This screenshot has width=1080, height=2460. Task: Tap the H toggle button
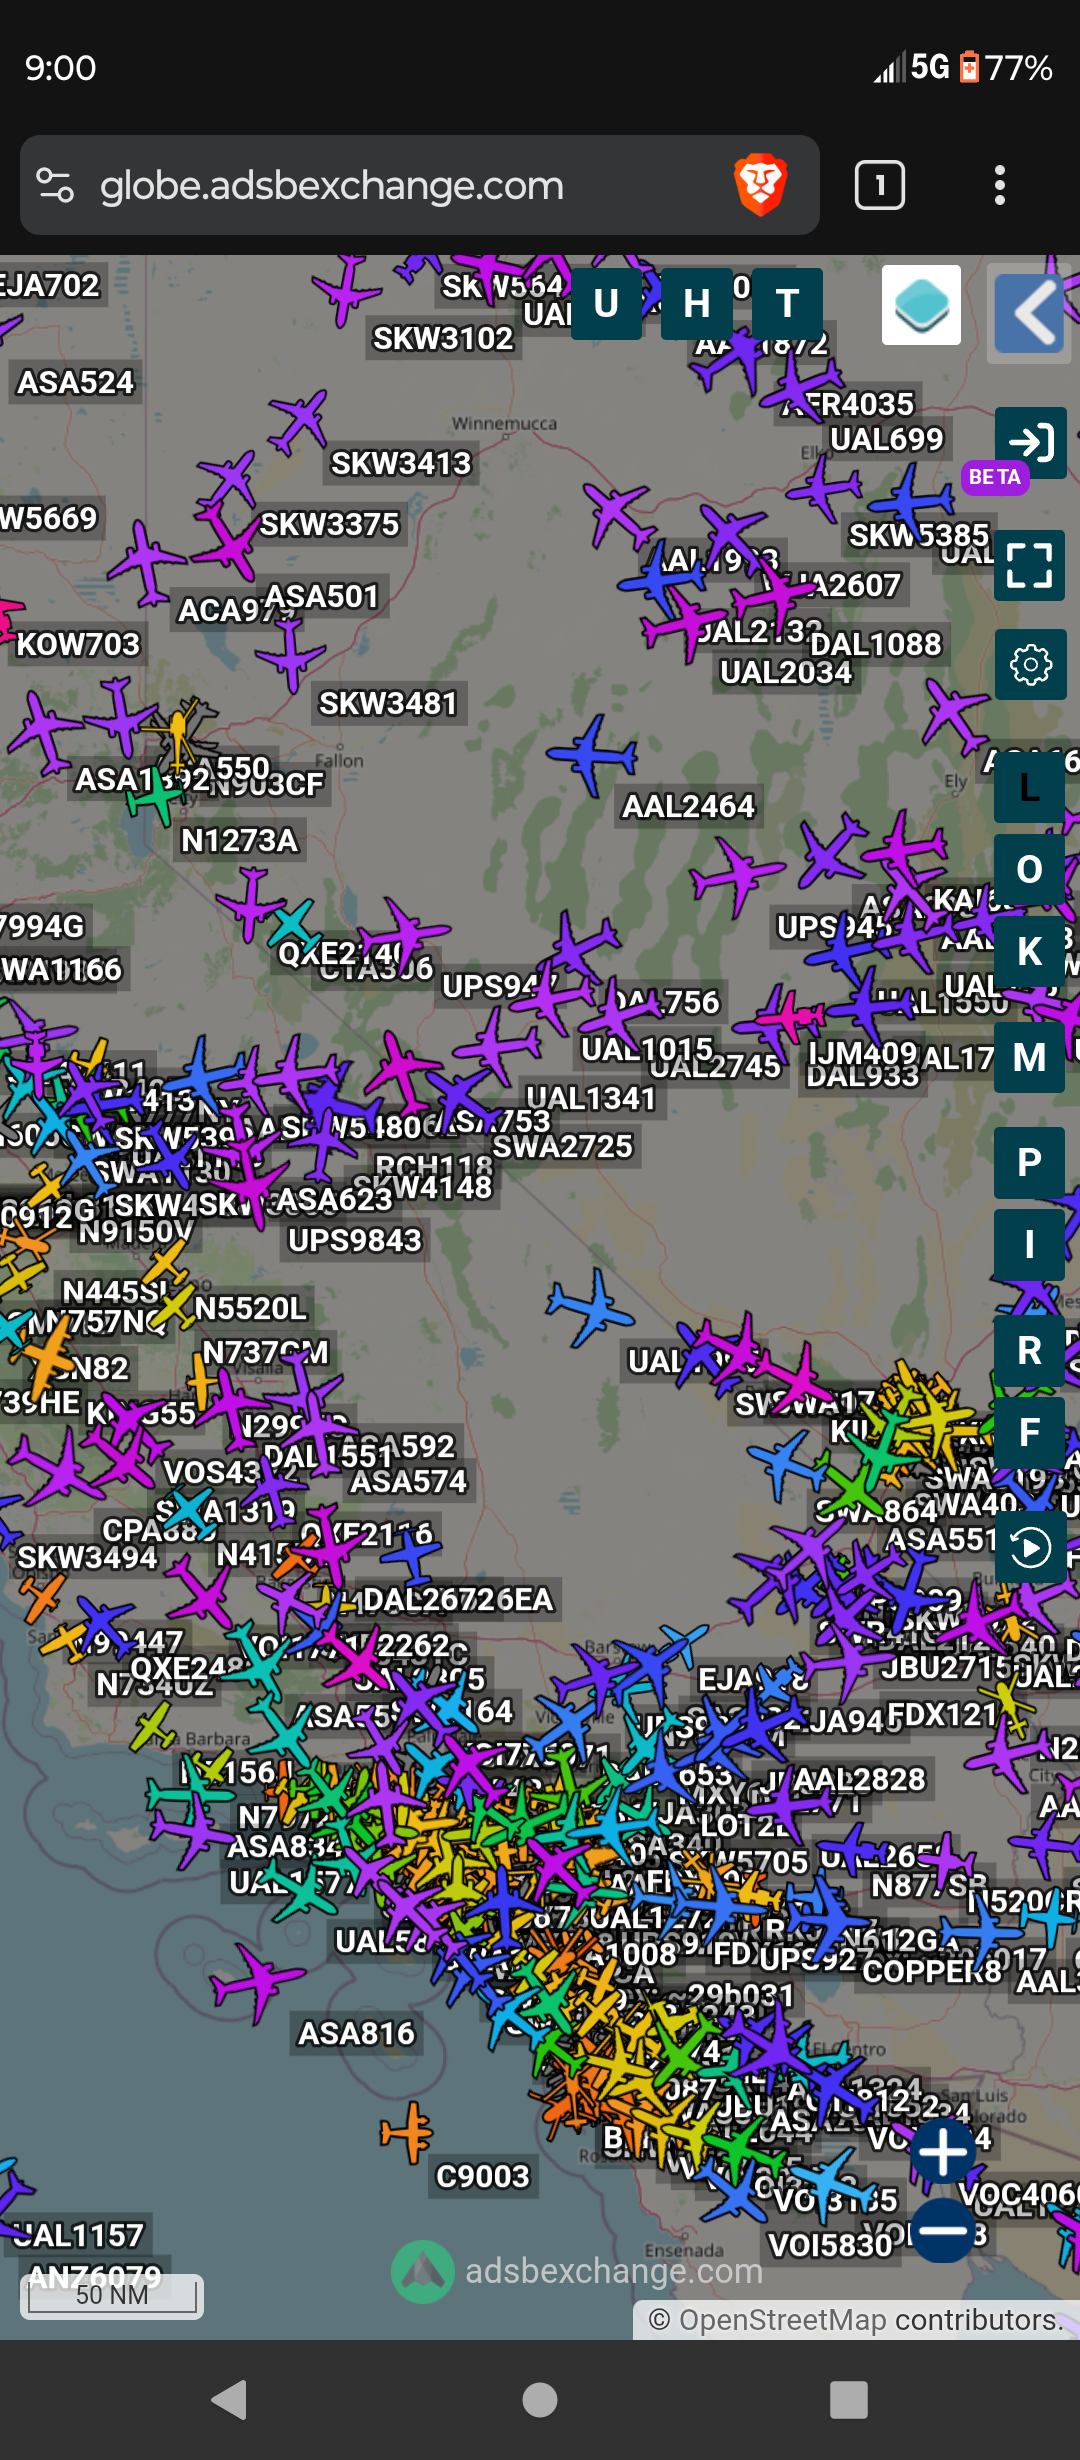[x=697, y=304]
